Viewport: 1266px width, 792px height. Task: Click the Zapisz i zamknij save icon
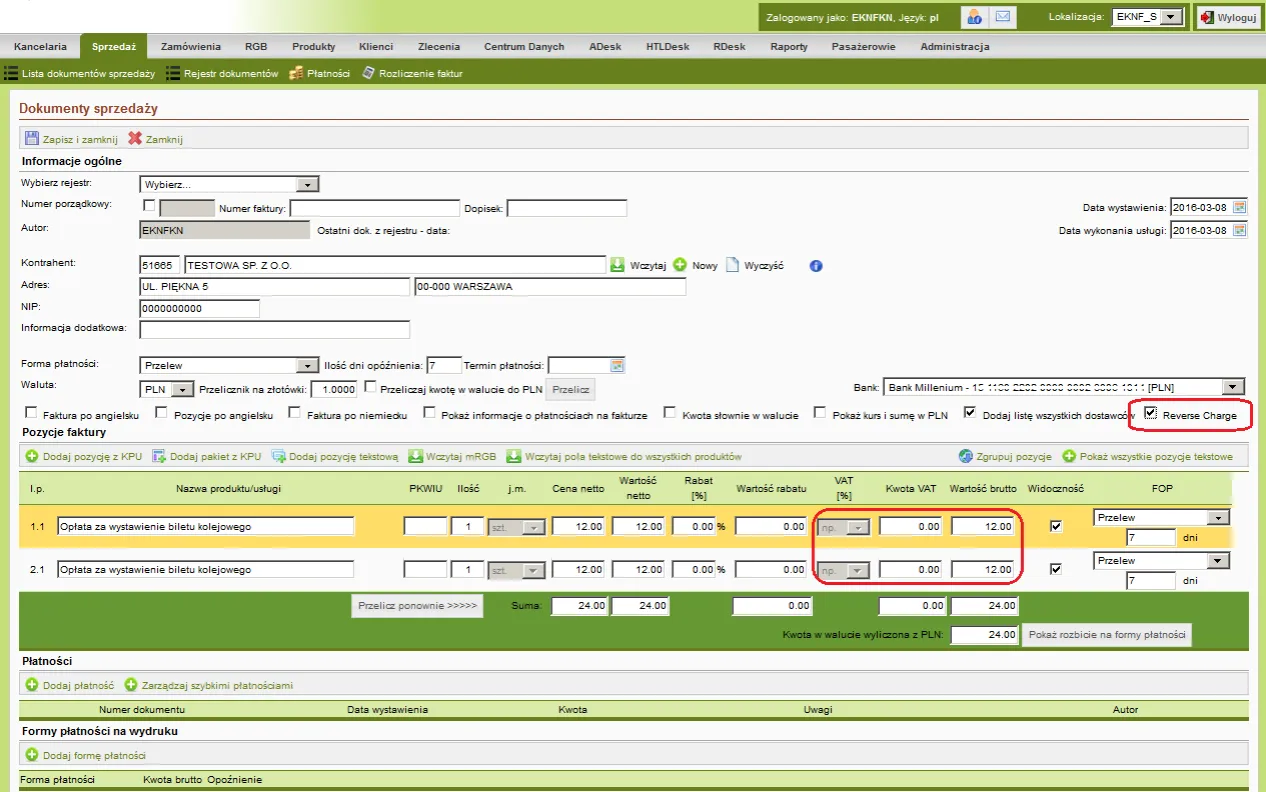[x=32, y=139]
